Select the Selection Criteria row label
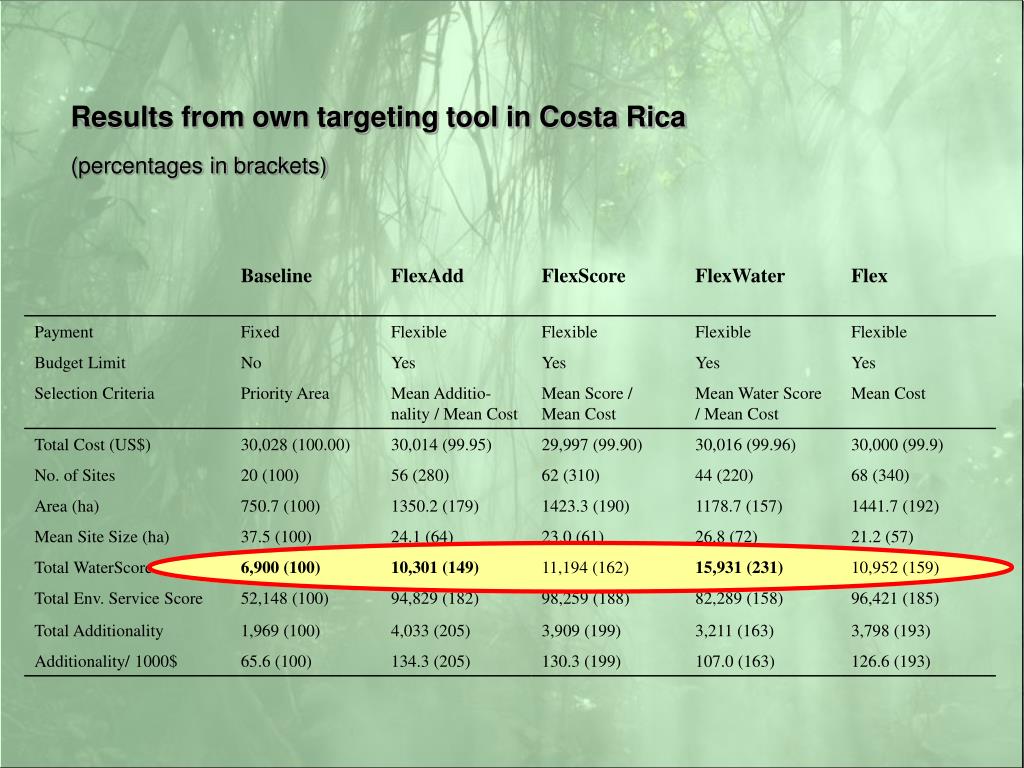The height and width of the screenshot is (768, 1024). point(94,393)
